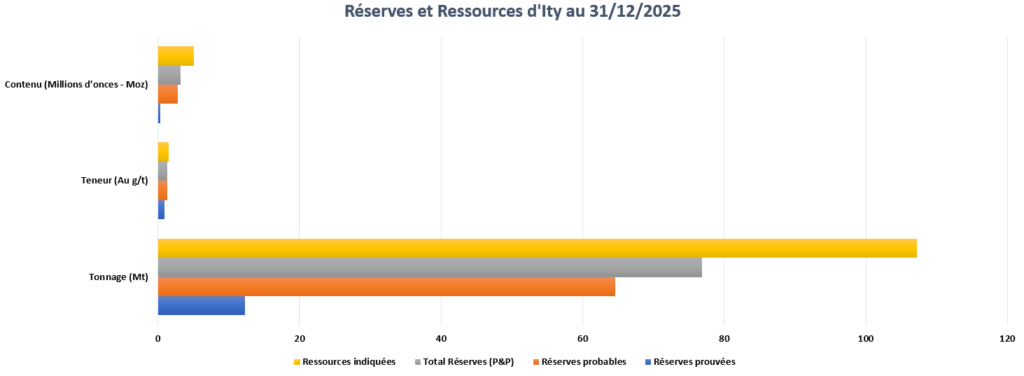This screenshot has width=1024, height=376.
Task: Click the x-axis value 120
Action: click(x=1007, y=339)
